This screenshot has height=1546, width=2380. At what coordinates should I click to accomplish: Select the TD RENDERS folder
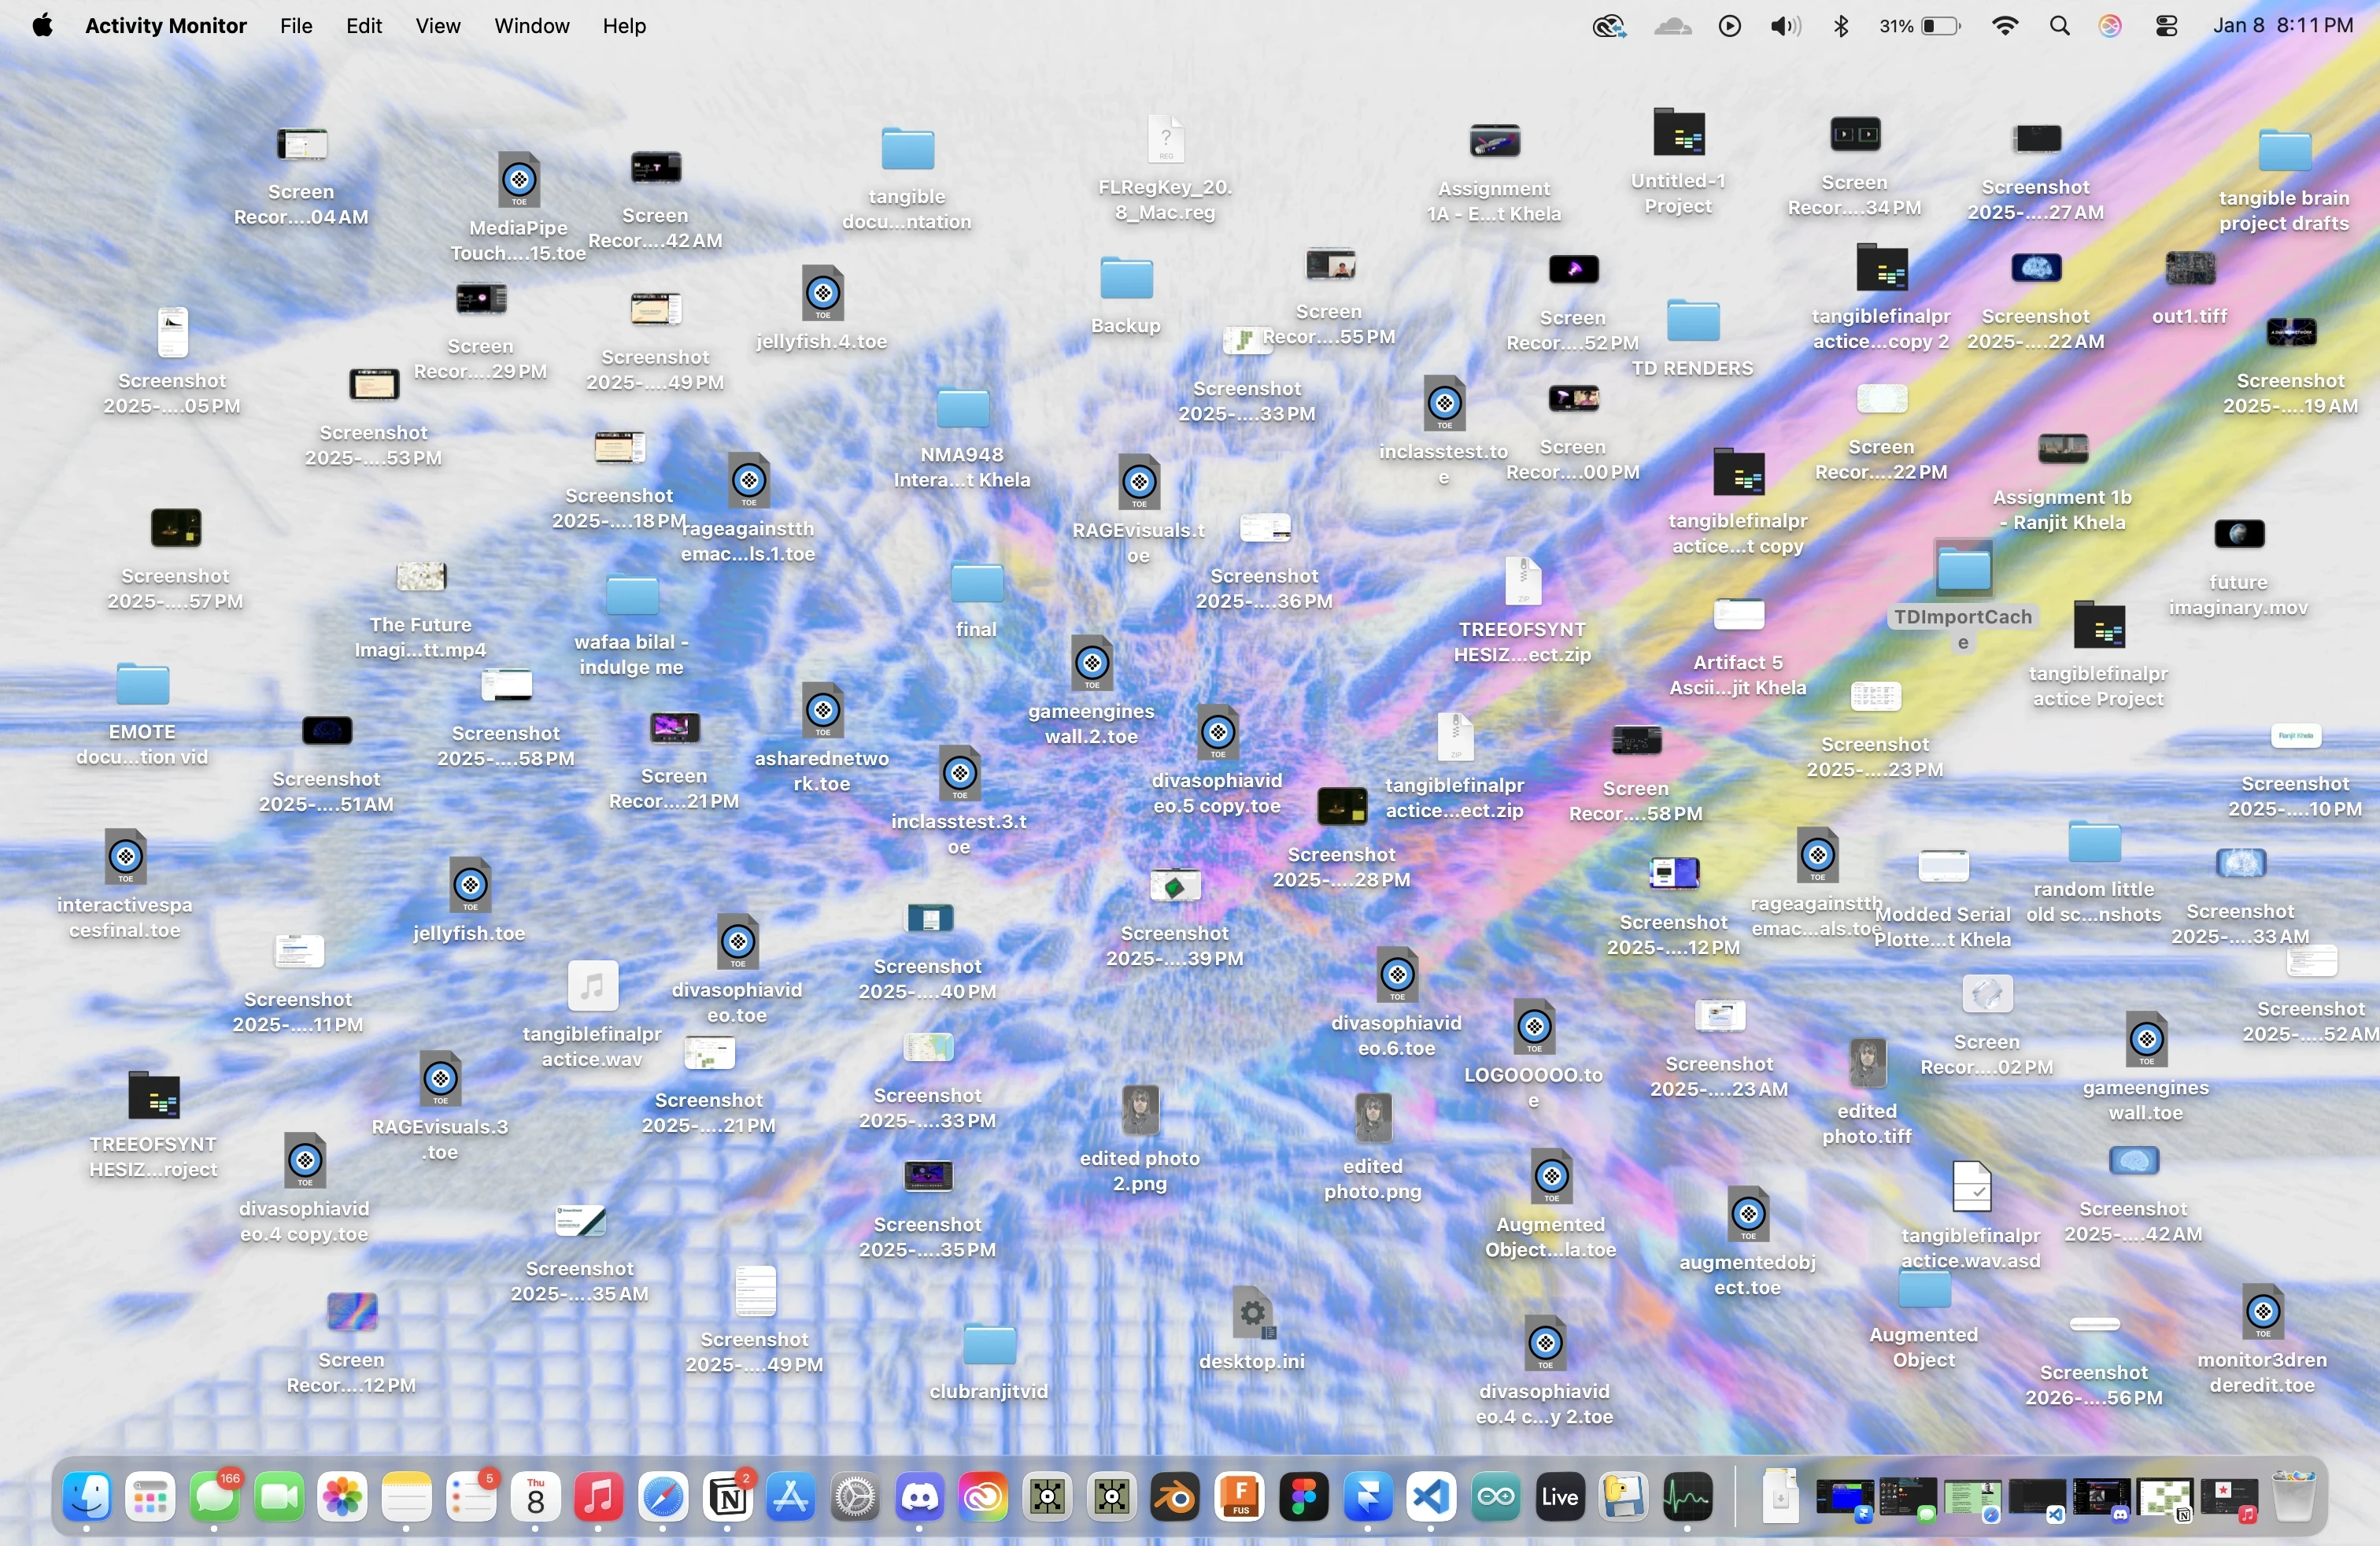[1692, 322]
